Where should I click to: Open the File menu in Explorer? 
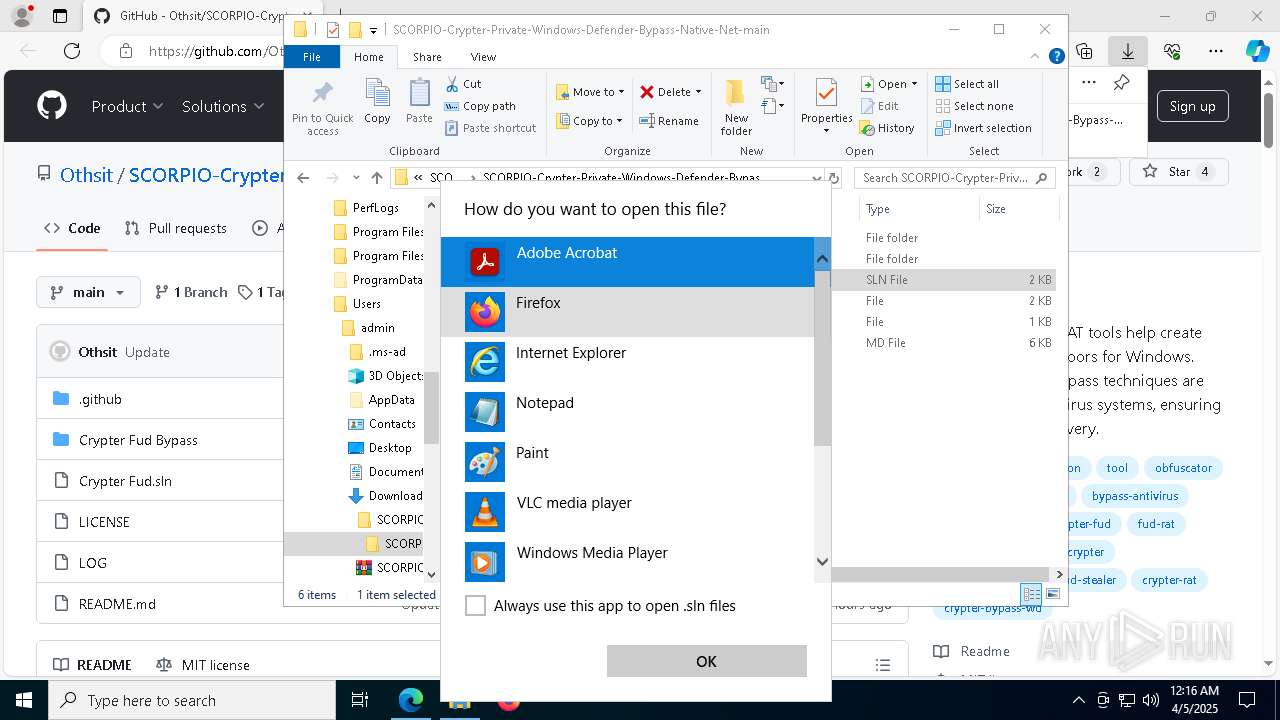pyautogui.click(x=312, y=57)
